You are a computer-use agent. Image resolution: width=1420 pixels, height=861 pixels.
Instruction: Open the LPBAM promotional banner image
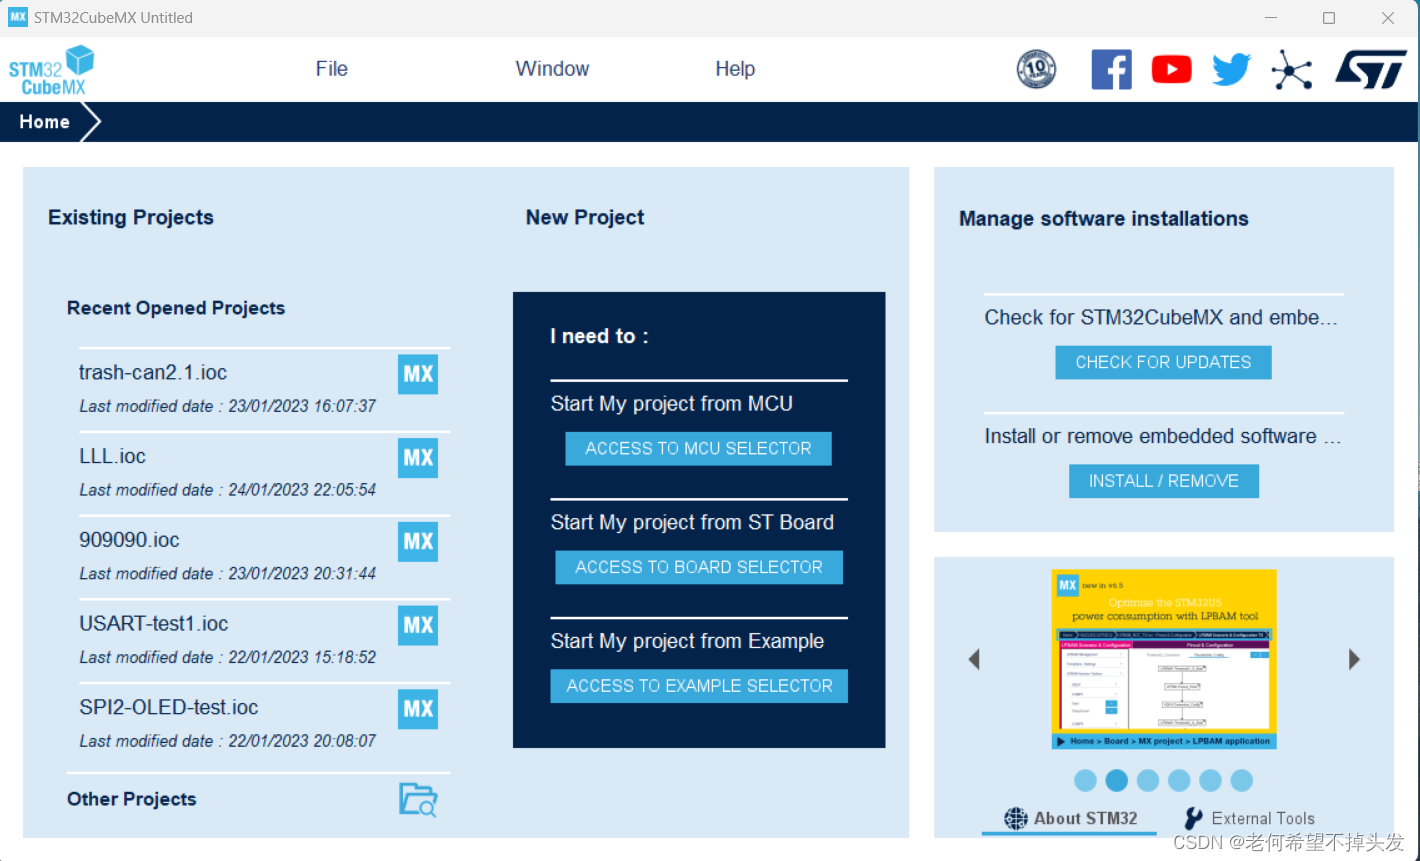tap(1164, 659)
